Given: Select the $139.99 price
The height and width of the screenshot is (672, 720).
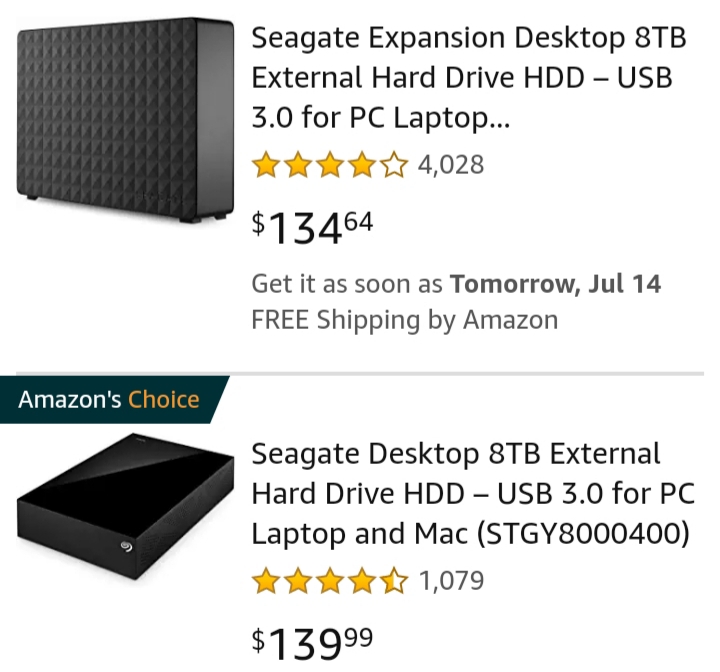Looking at the screenshot, I should click(312, 643).
